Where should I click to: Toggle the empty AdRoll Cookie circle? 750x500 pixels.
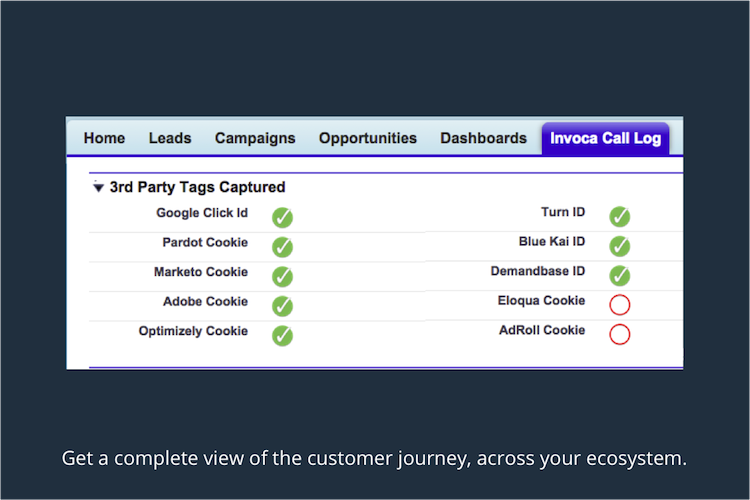click(620, 334)
